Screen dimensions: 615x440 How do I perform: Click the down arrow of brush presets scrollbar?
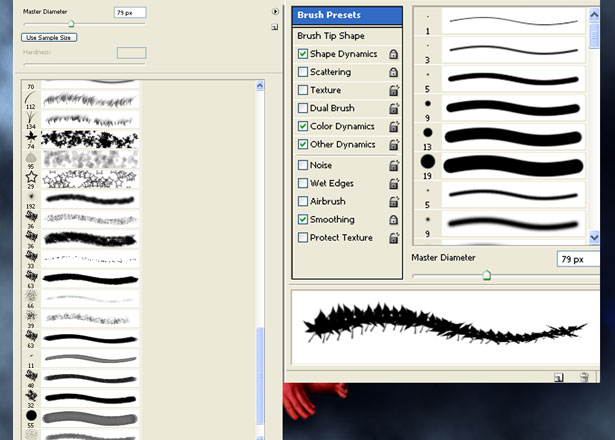click(x=594, y=237)
